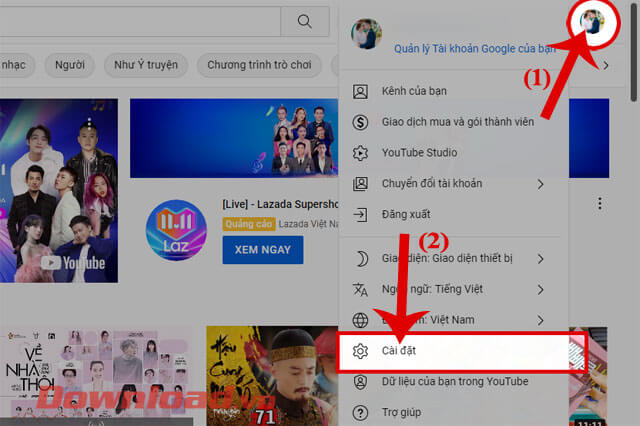The image size is (640, 426).
Task: Select the 'Người' filter chip
Action: point(70,65)
